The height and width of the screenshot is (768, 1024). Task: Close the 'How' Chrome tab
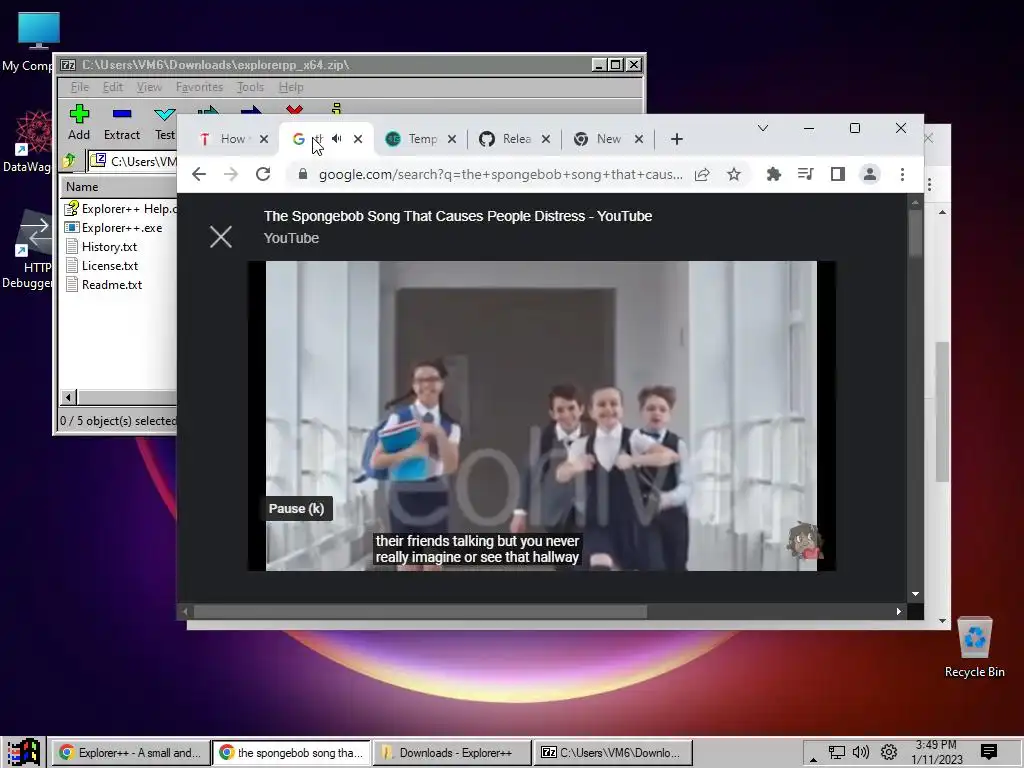(264, 138)
